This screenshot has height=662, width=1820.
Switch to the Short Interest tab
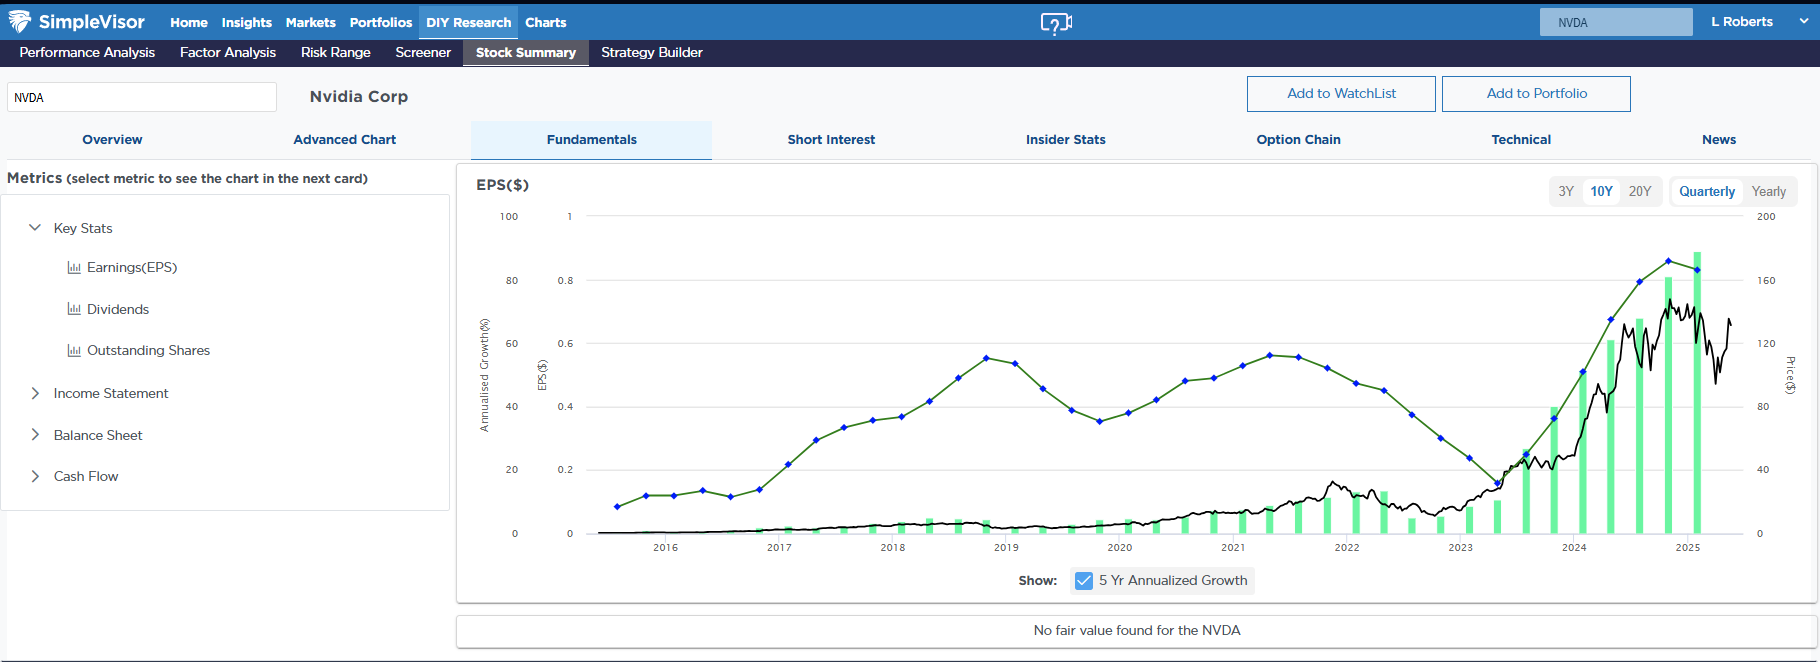pyautogui.click(x=831, y=140)
